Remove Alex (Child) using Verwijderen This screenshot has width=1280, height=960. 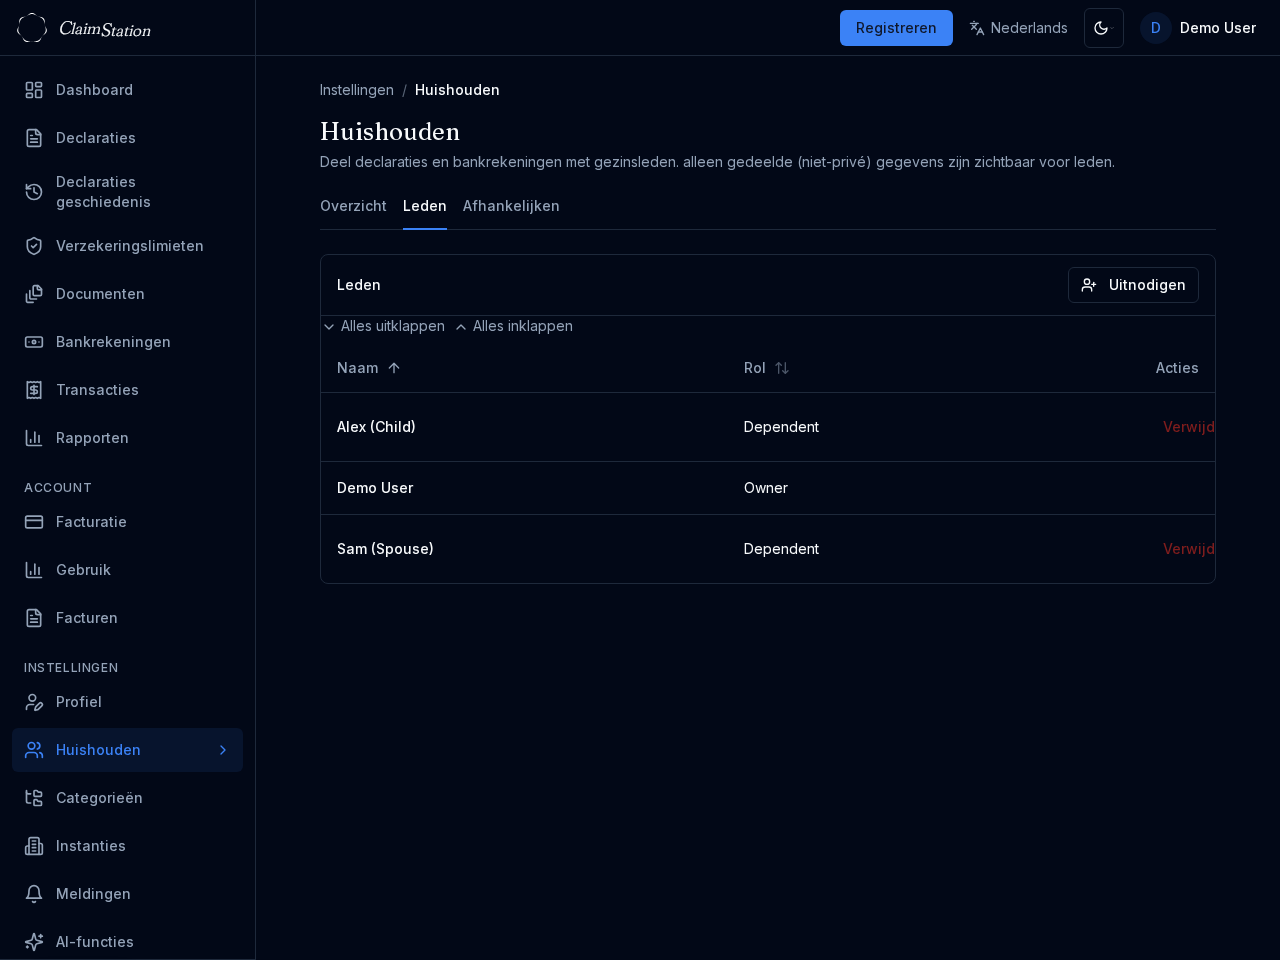click(x=1188, y=427)
